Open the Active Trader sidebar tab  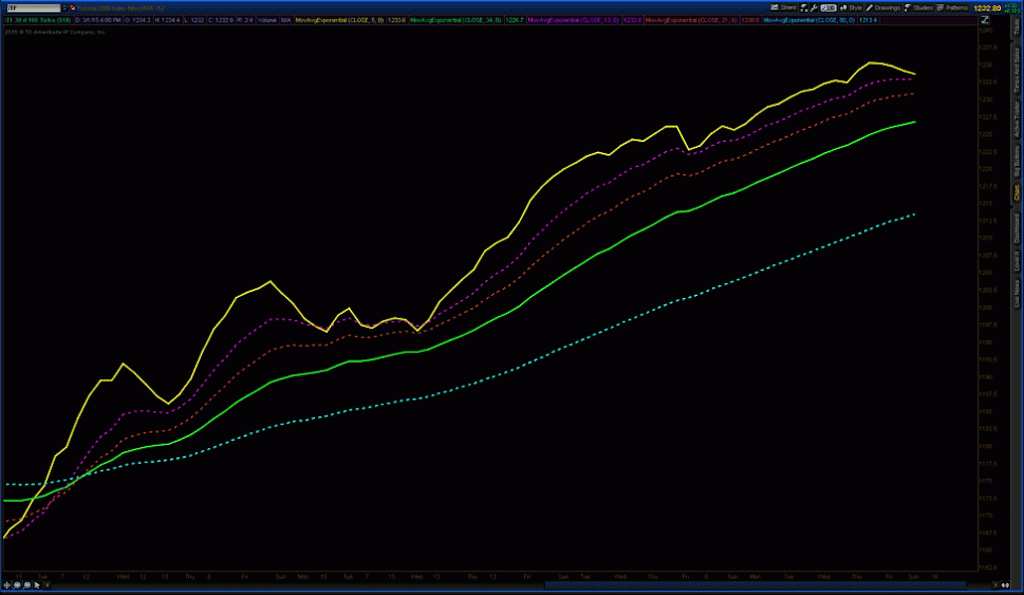1017,119
